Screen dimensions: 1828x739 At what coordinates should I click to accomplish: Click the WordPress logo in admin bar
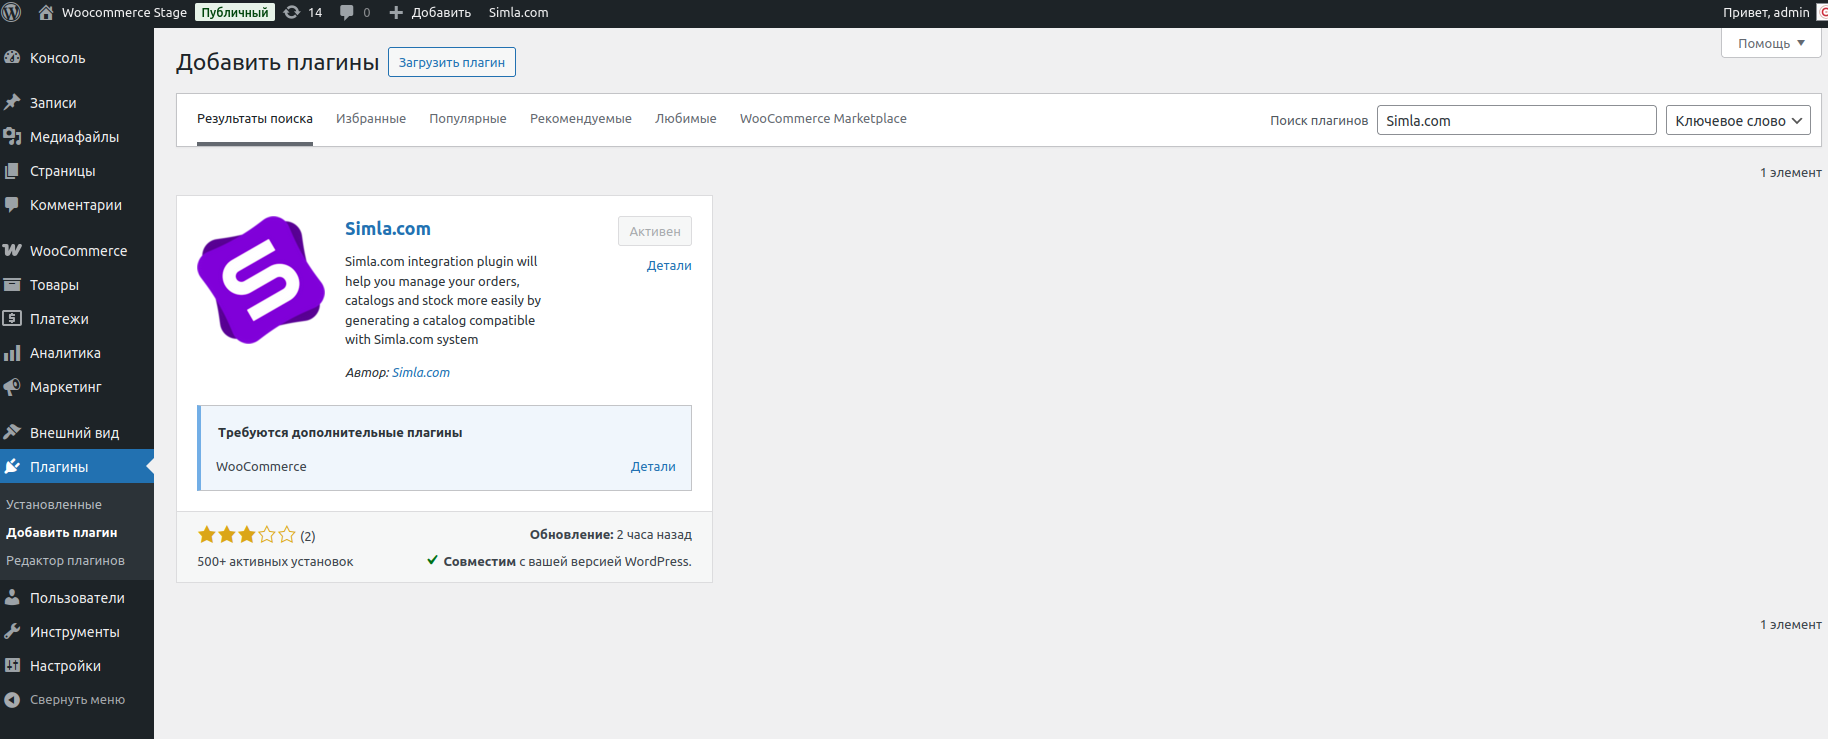12,12
